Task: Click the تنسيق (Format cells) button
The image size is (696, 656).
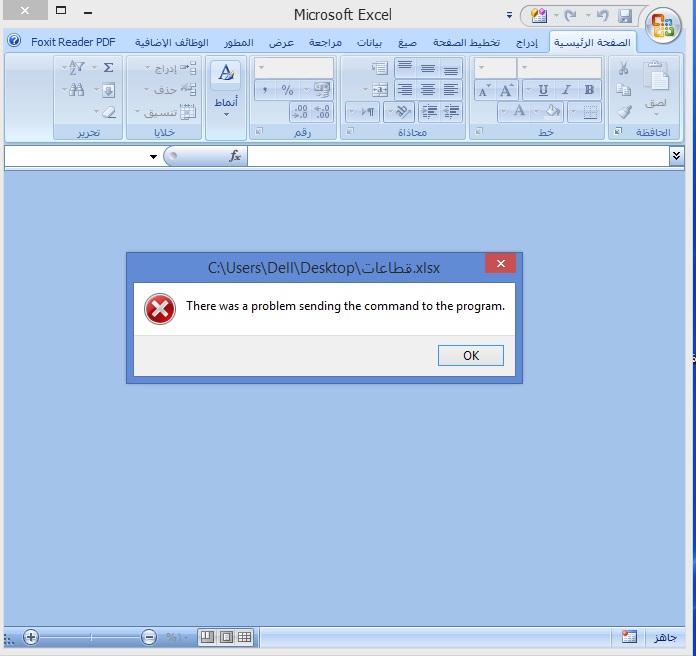Action: click(167, 112)
